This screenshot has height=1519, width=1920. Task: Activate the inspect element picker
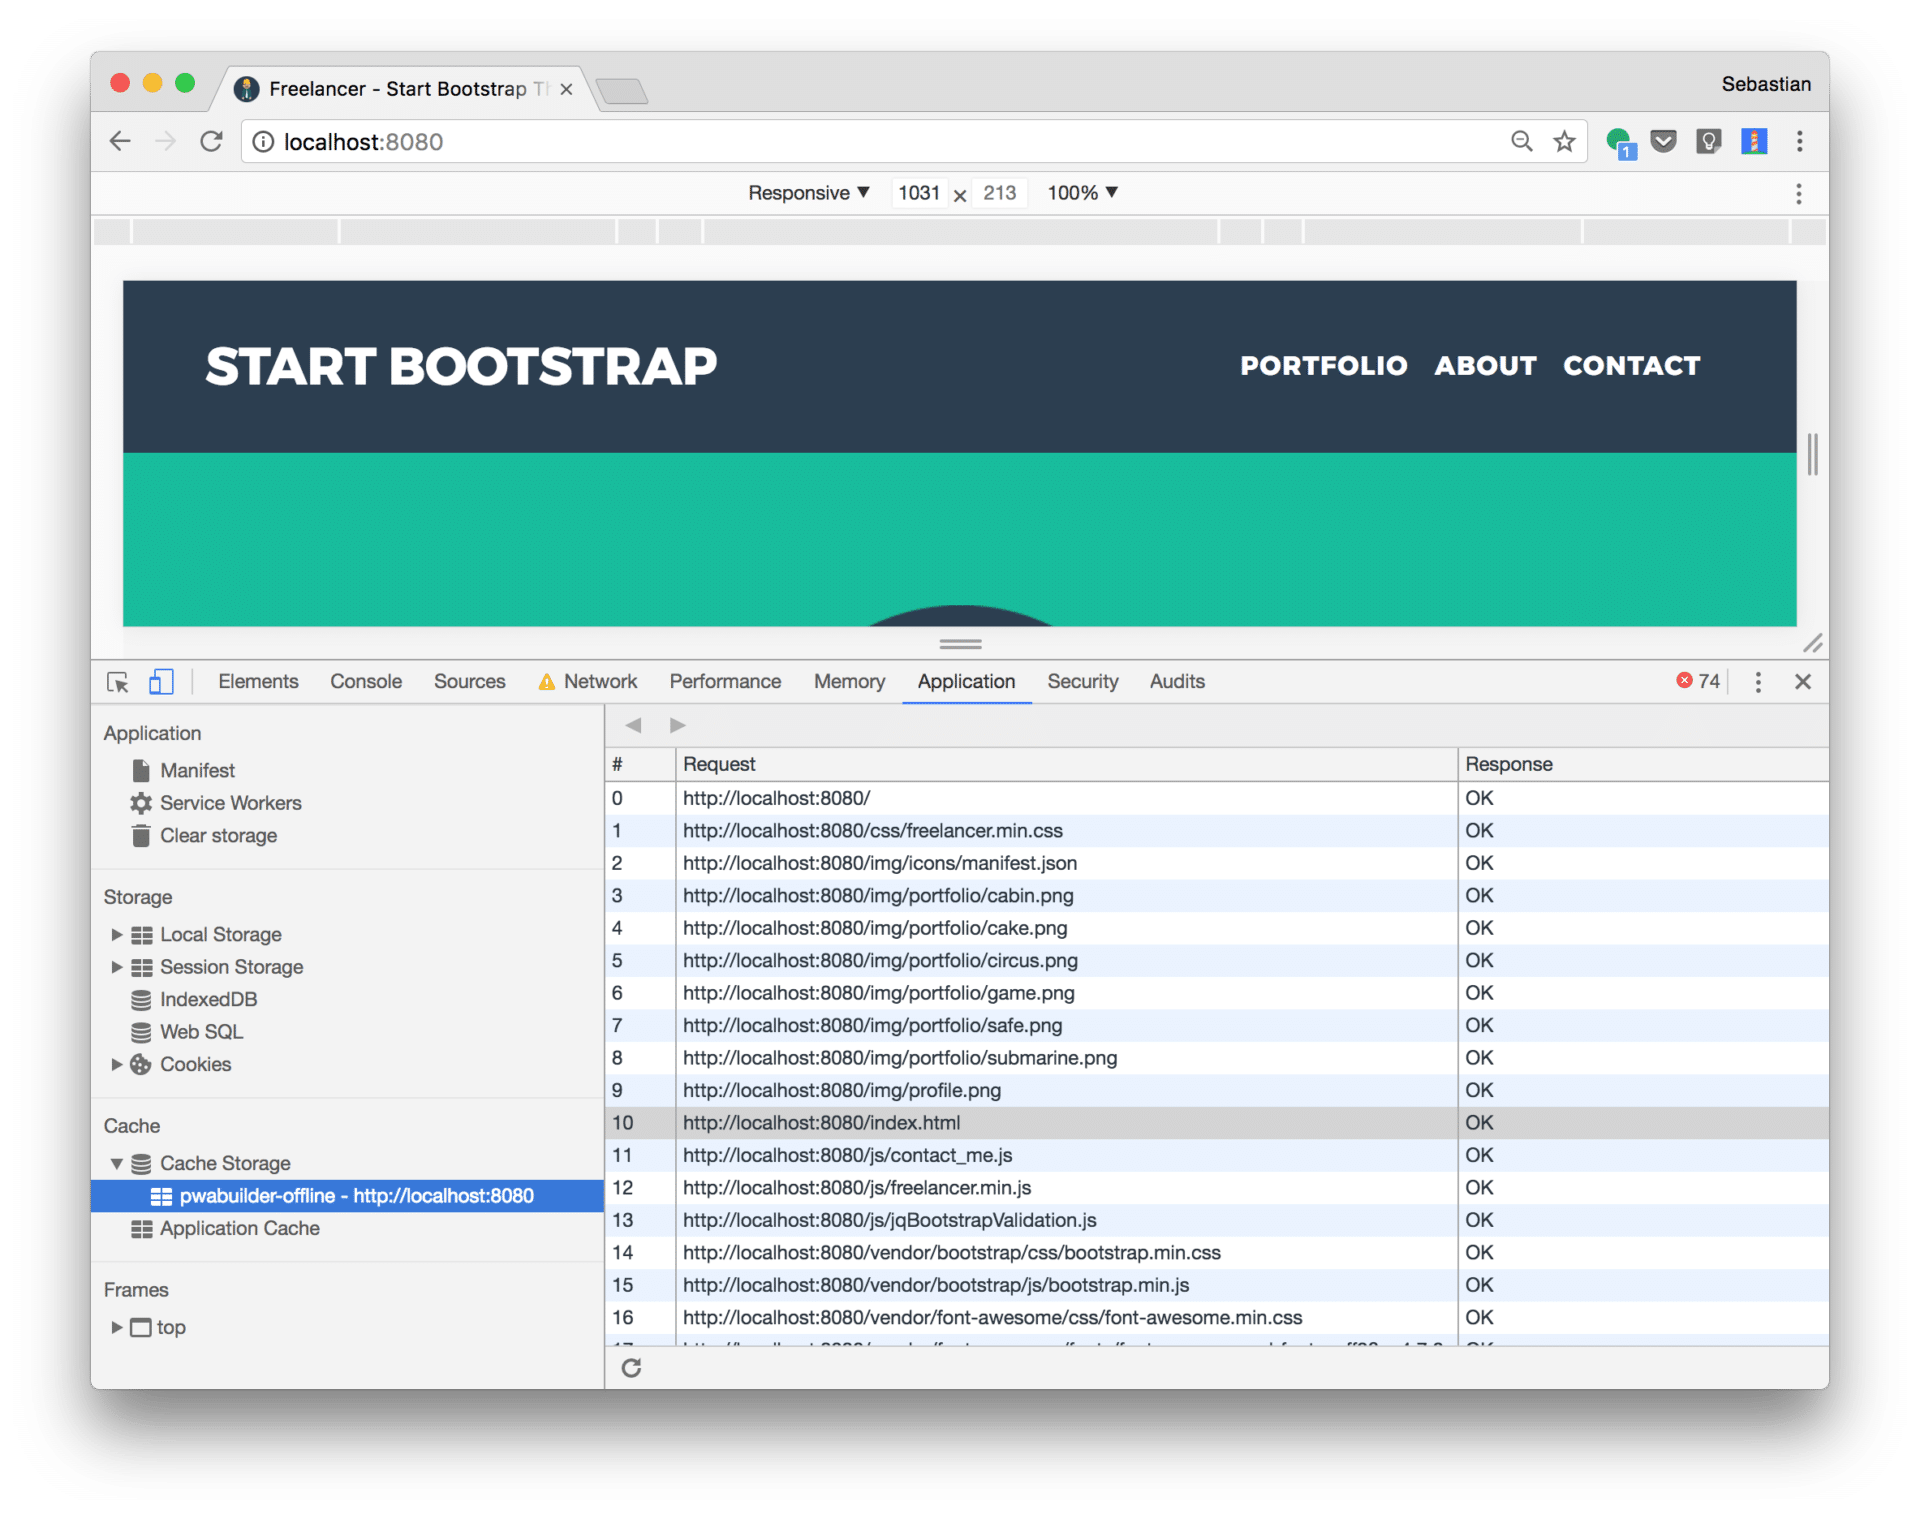pyautogui.click(x=118, y=682)
